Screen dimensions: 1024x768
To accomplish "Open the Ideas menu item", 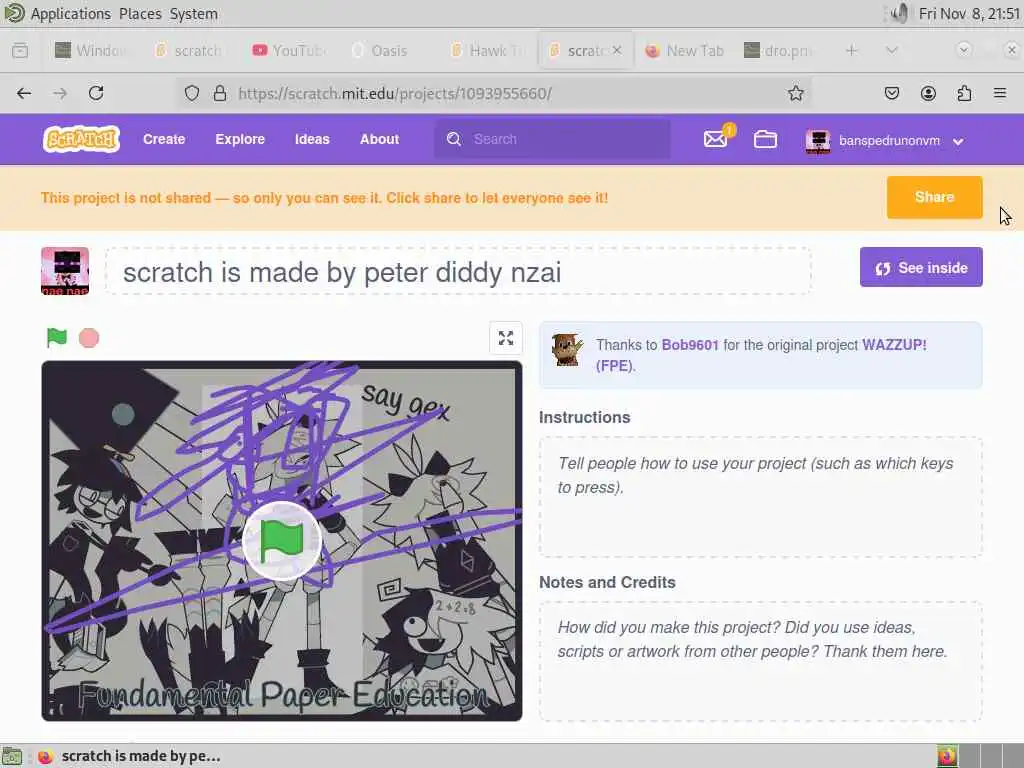I will [312, 139].
